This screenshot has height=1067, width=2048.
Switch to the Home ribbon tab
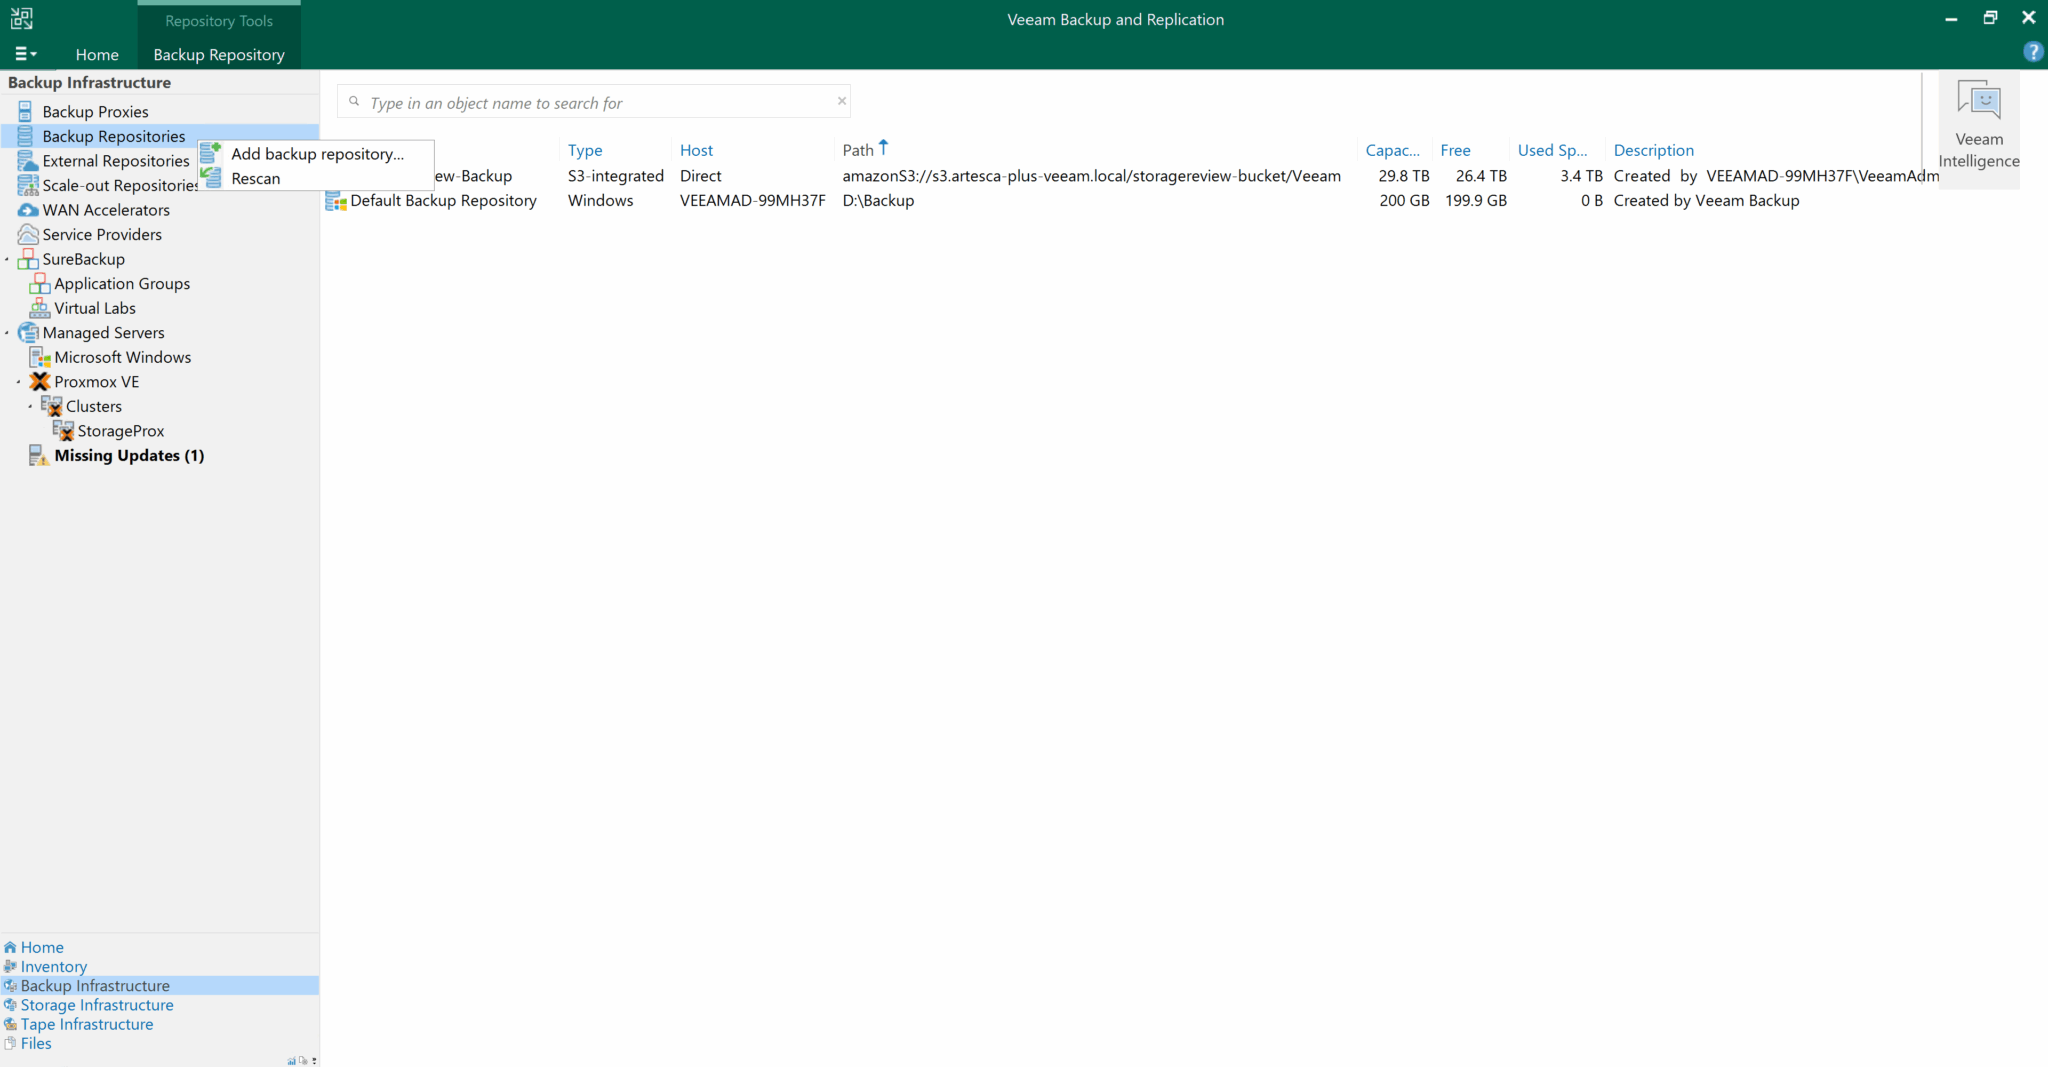point(97,55)
